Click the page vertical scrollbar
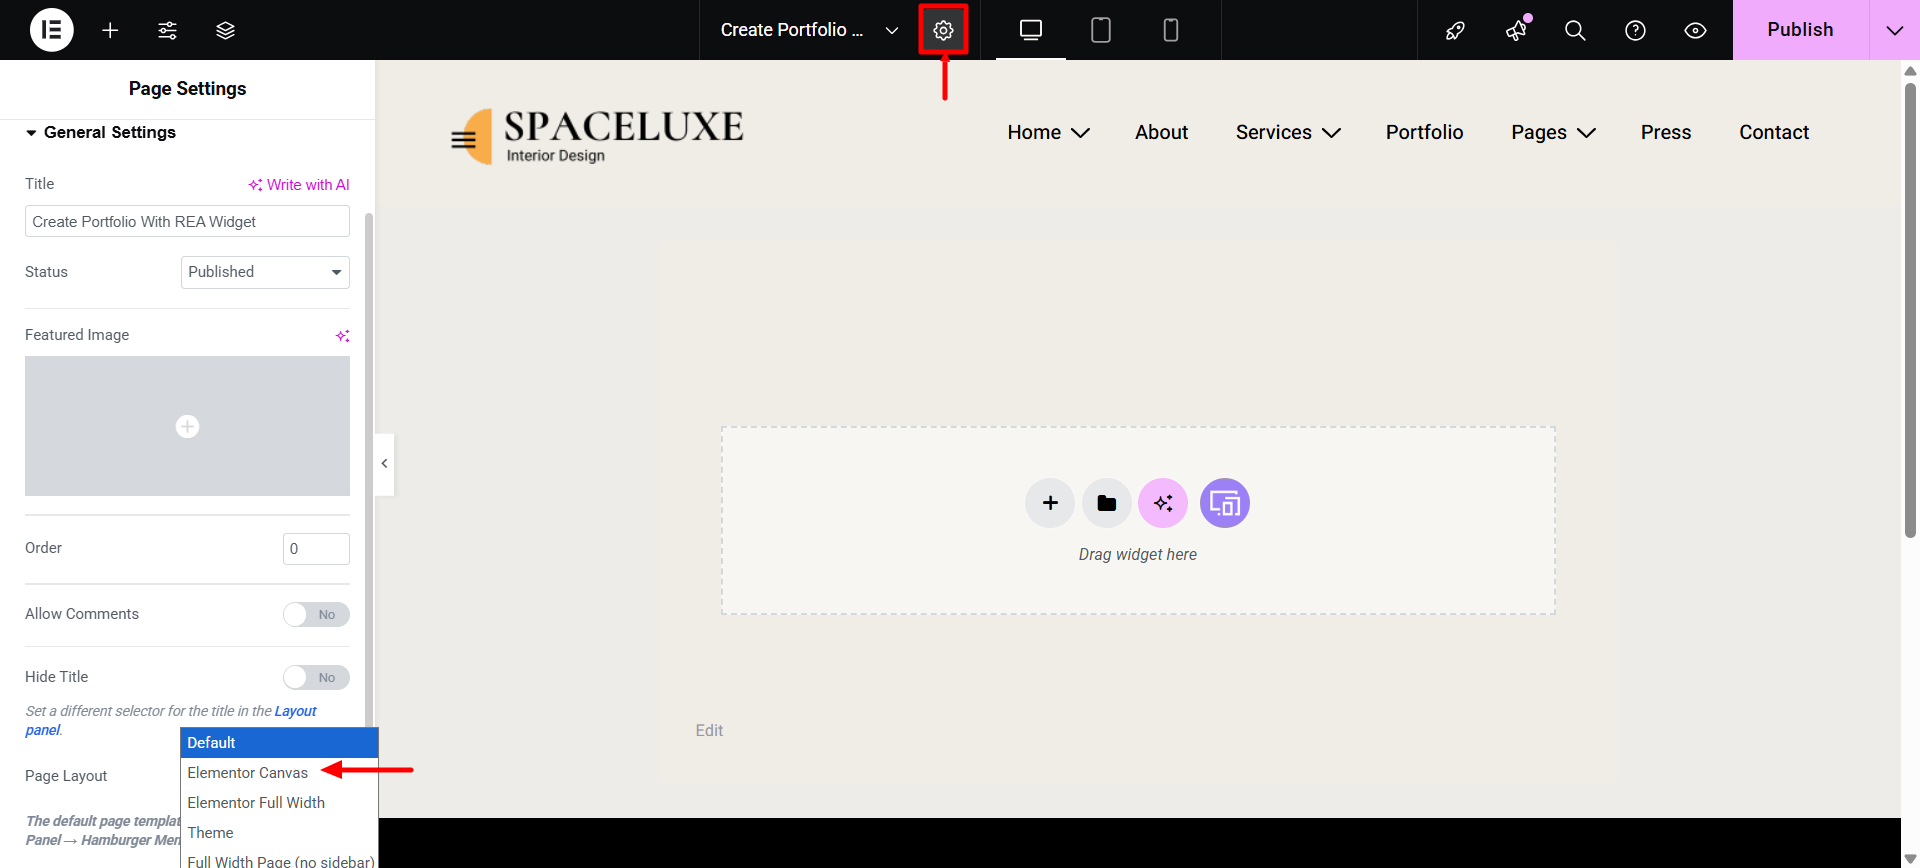The width and height of the screenshot is (1920, 868). pyautogui.click(x=1910, y=310)
